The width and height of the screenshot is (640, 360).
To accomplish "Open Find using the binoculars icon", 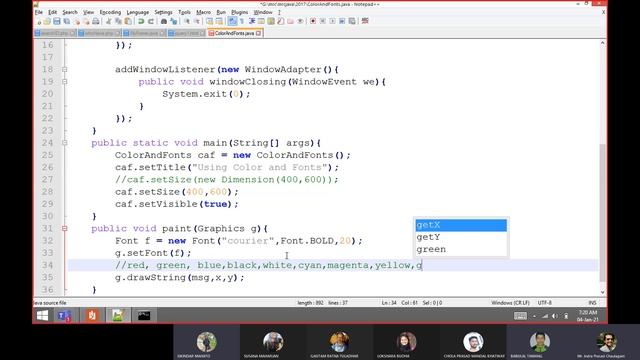I will point(164,21).
